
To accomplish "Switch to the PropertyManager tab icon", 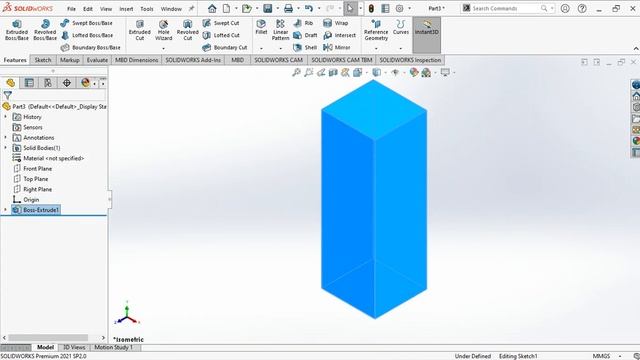I will (29, 83).
